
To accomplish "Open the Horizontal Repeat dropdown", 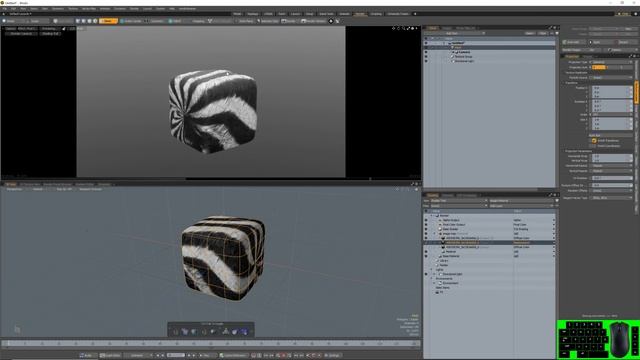I will click(612, 166).
